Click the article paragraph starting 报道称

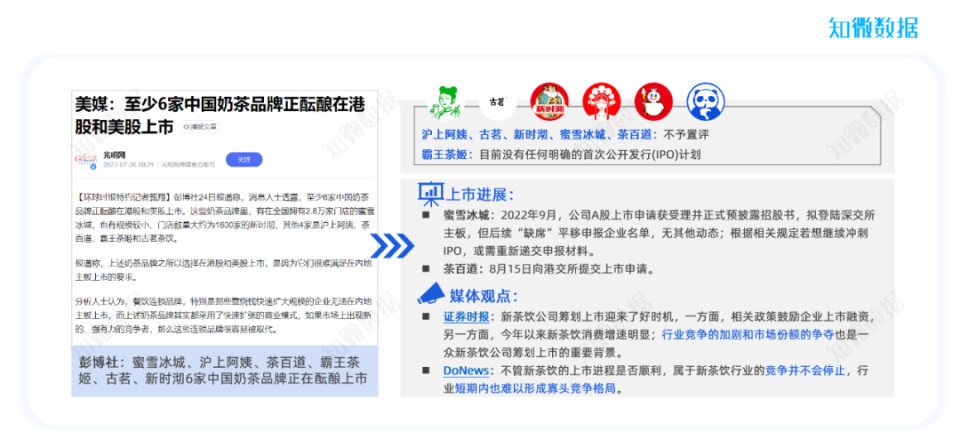click(x=225, y=270)
